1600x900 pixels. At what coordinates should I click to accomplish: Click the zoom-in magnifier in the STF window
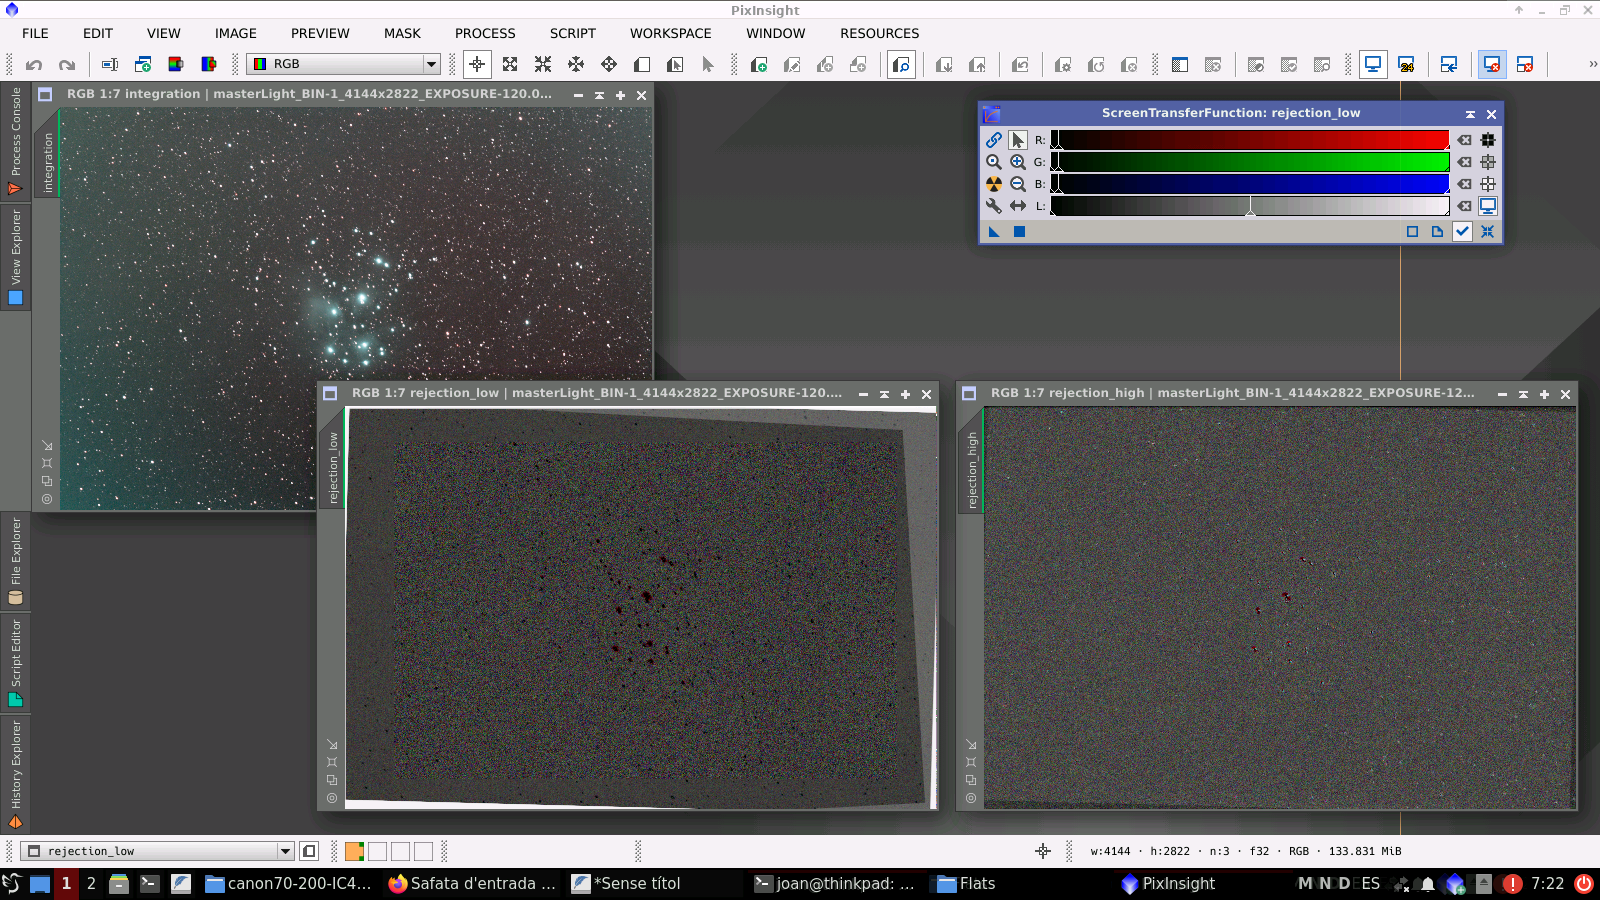[x=1016, y=161]
